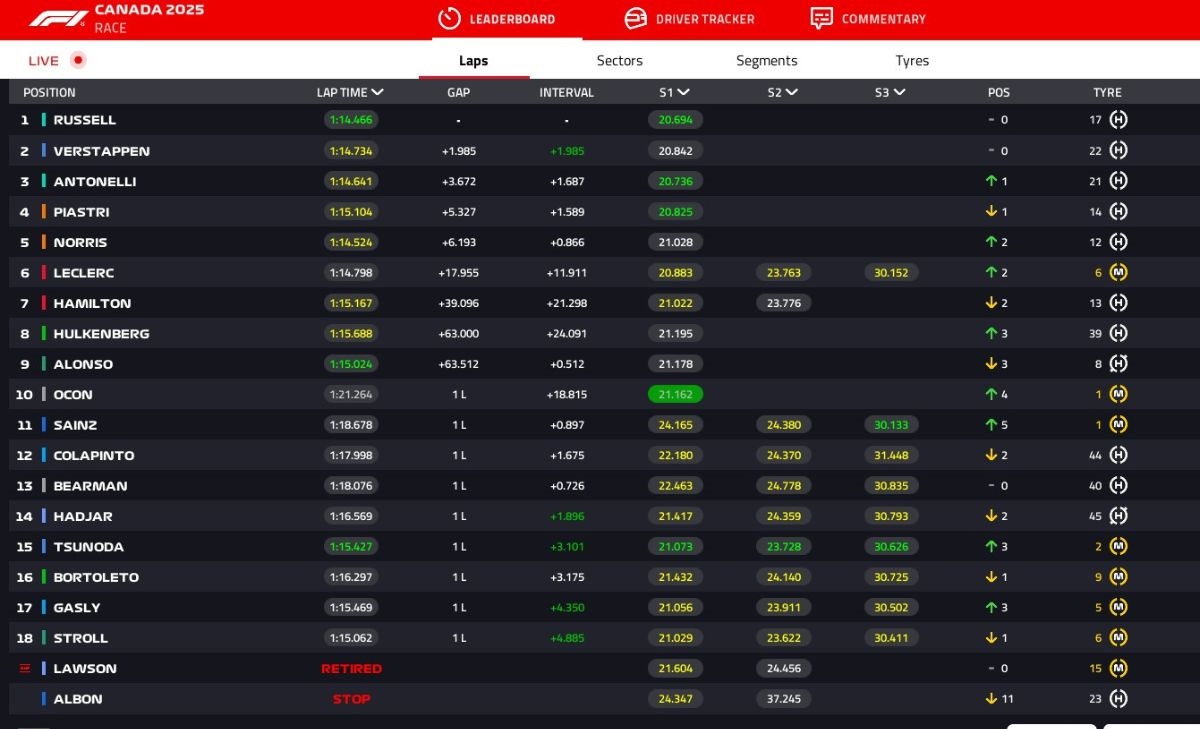Click Leclerc's medium tyre icon
1200x729 pixels.
(1118, 273)
